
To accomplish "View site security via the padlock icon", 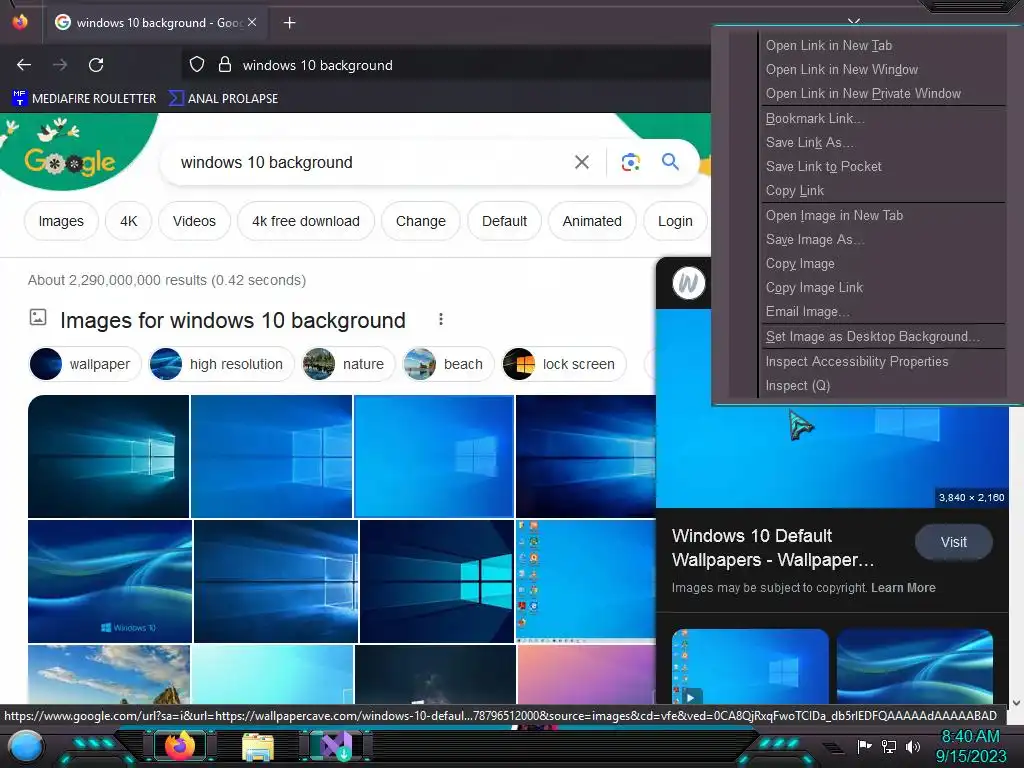I will pyautogui.click(x=225, y=65).
